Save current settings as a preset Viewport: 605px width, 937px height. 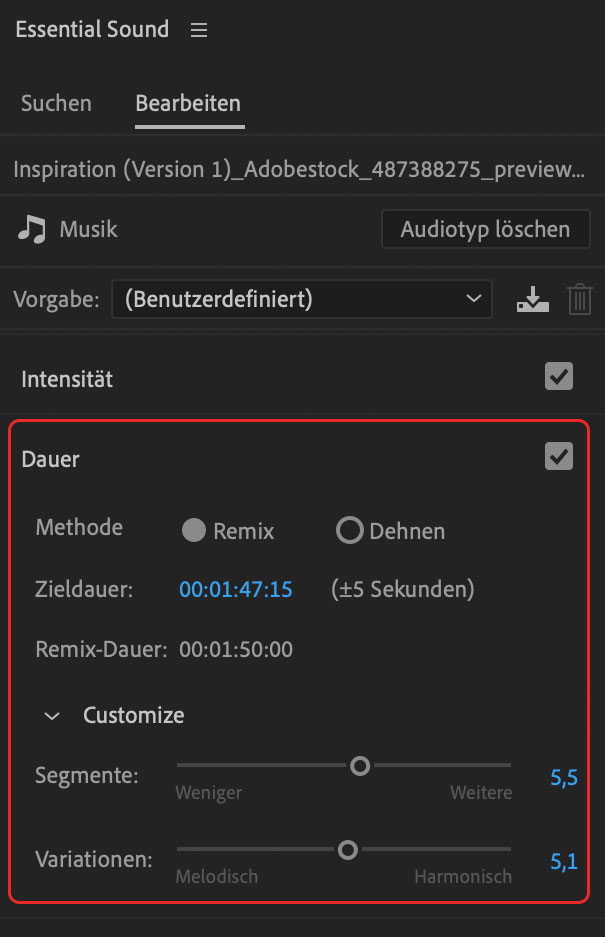coord(532,298)
